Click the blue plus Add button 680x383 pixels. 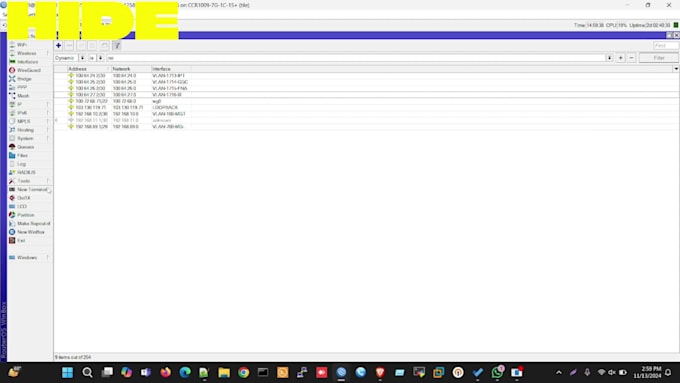pyautogui.click(x=59, y=45)
